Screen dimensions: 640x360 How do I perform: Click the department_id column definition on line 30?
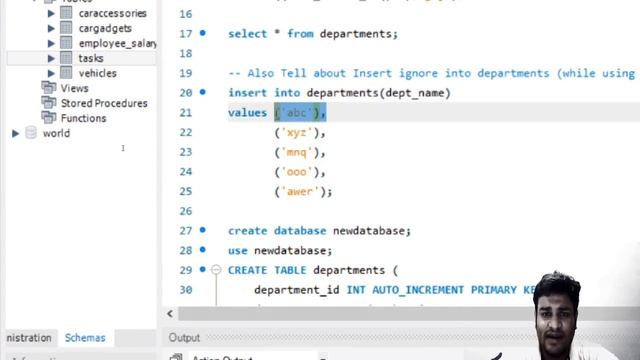point(395,290)
